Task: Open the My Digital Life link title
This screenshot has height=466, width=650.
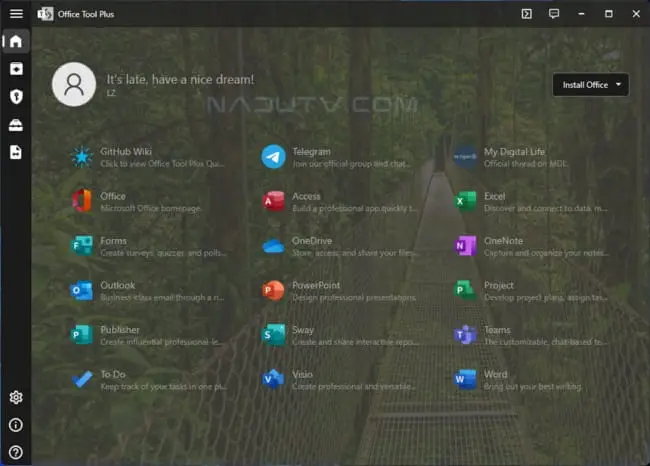Action: [x=514, y=151]
